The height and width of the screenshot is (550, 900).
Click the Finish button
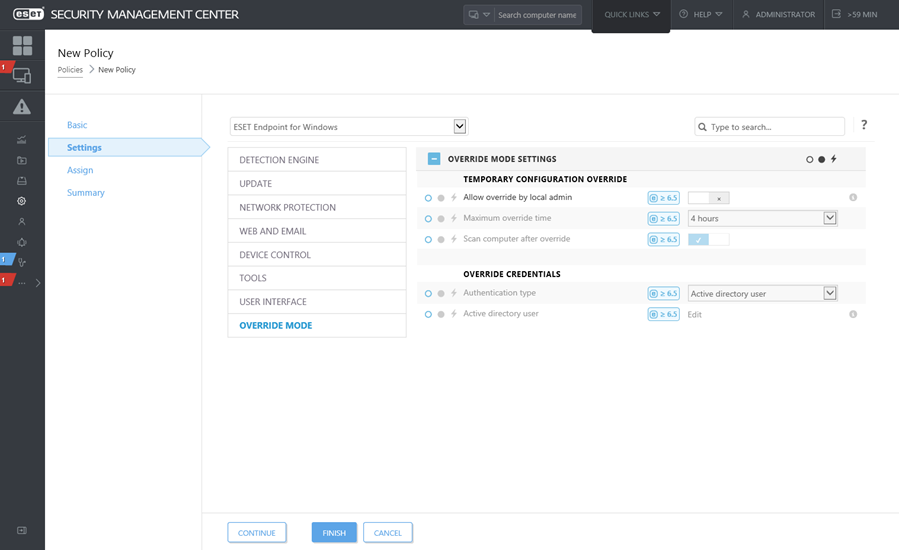(x=334, y=533)
